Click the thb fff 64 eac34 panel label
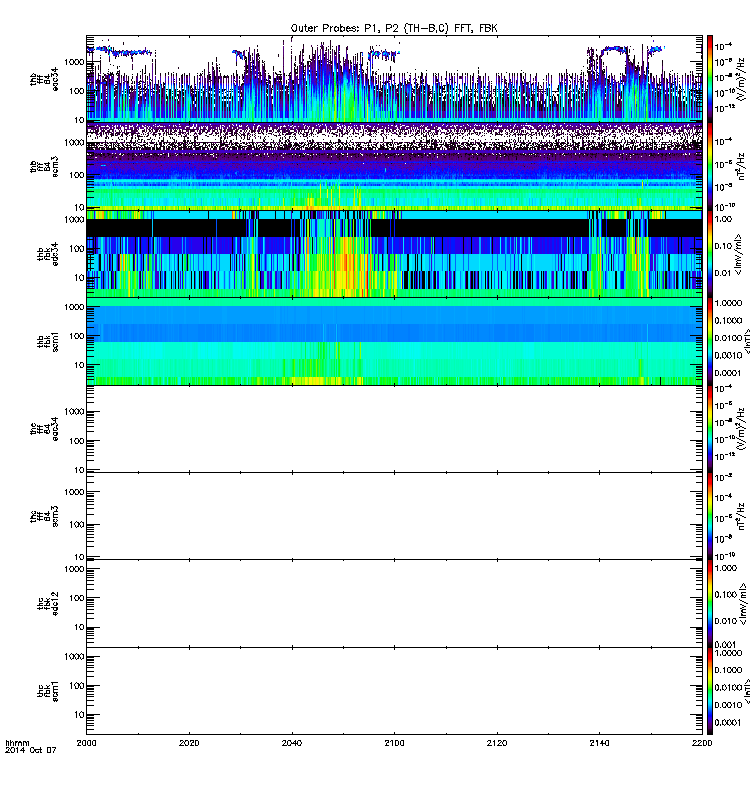This screenshot has height=800, width=750. 44,79
